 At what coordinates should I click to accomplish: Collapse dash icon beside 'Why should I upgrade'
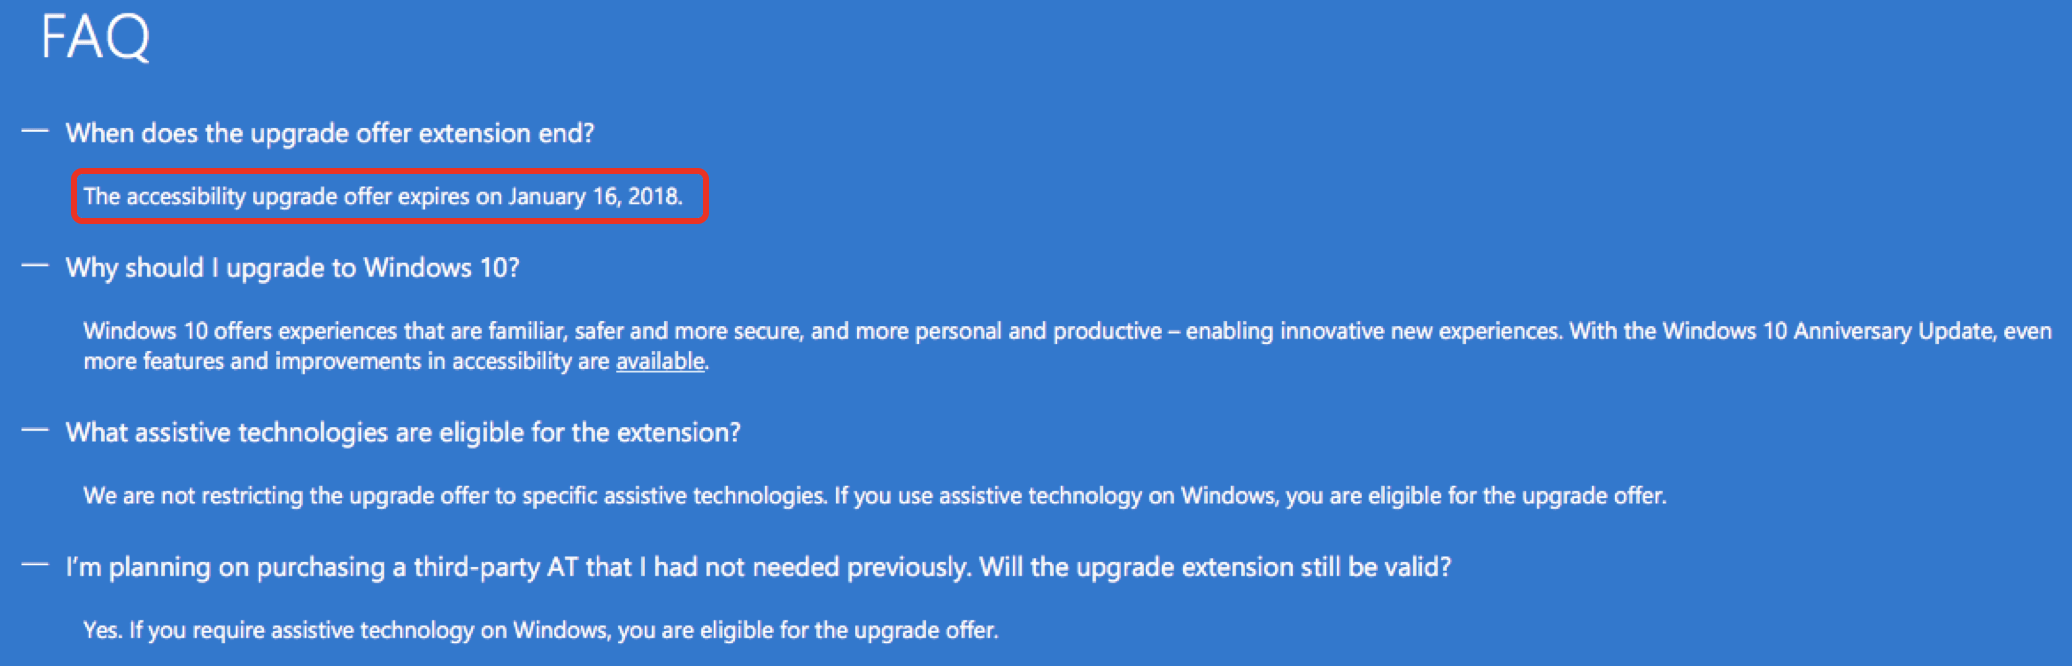[x=35, y=266]
